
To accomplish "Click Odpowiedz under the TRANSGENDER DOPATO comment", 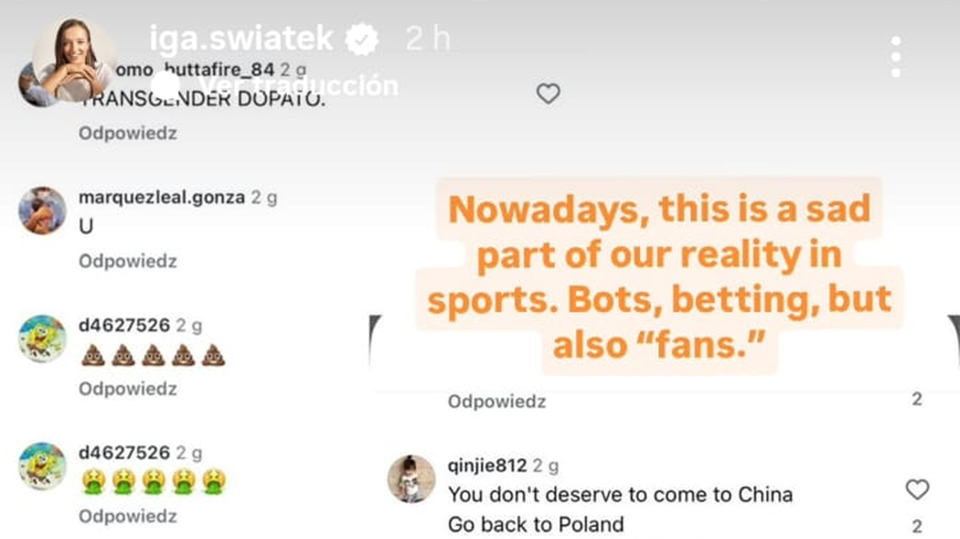I will point(128,133).
